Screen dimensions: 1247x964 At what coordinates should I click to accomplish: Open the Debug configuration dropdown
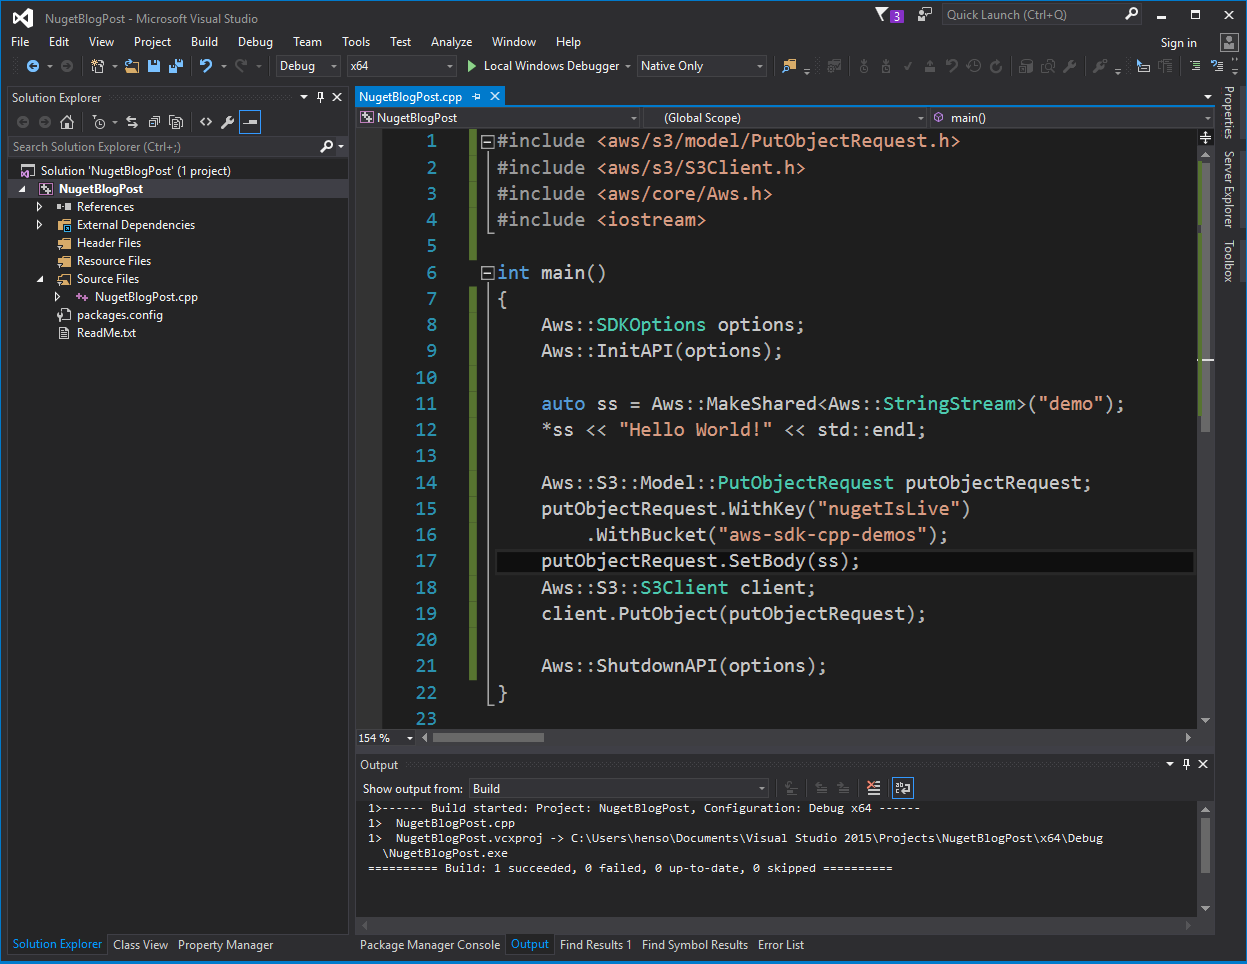click(x=308, y=66)
